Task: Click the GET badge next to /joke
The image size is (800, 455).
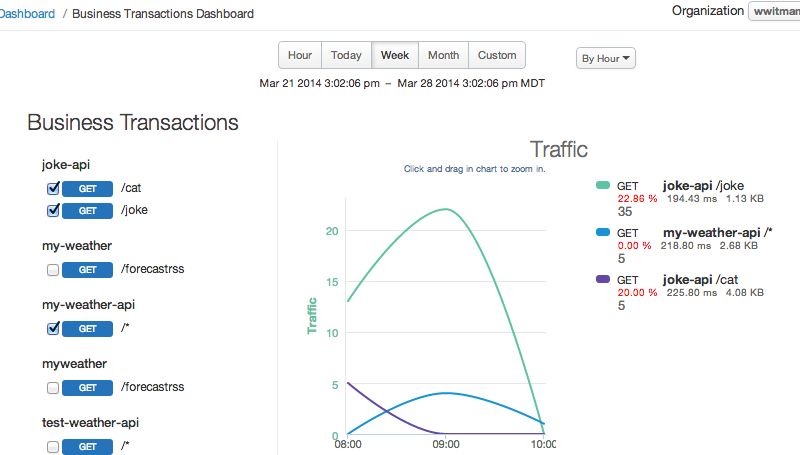Action: (x=87, y=211)
